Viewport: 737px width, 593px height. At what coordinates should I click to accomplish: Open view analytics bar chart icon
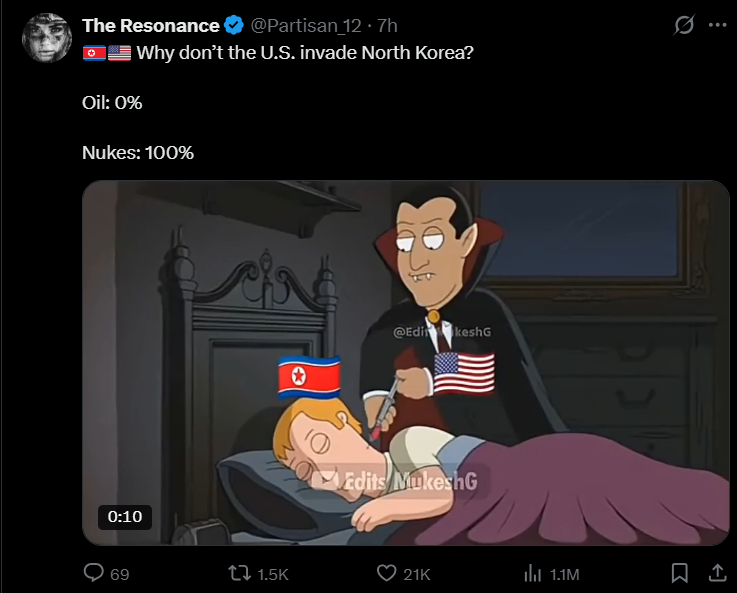pyautogui.click(x=533, y=574)
